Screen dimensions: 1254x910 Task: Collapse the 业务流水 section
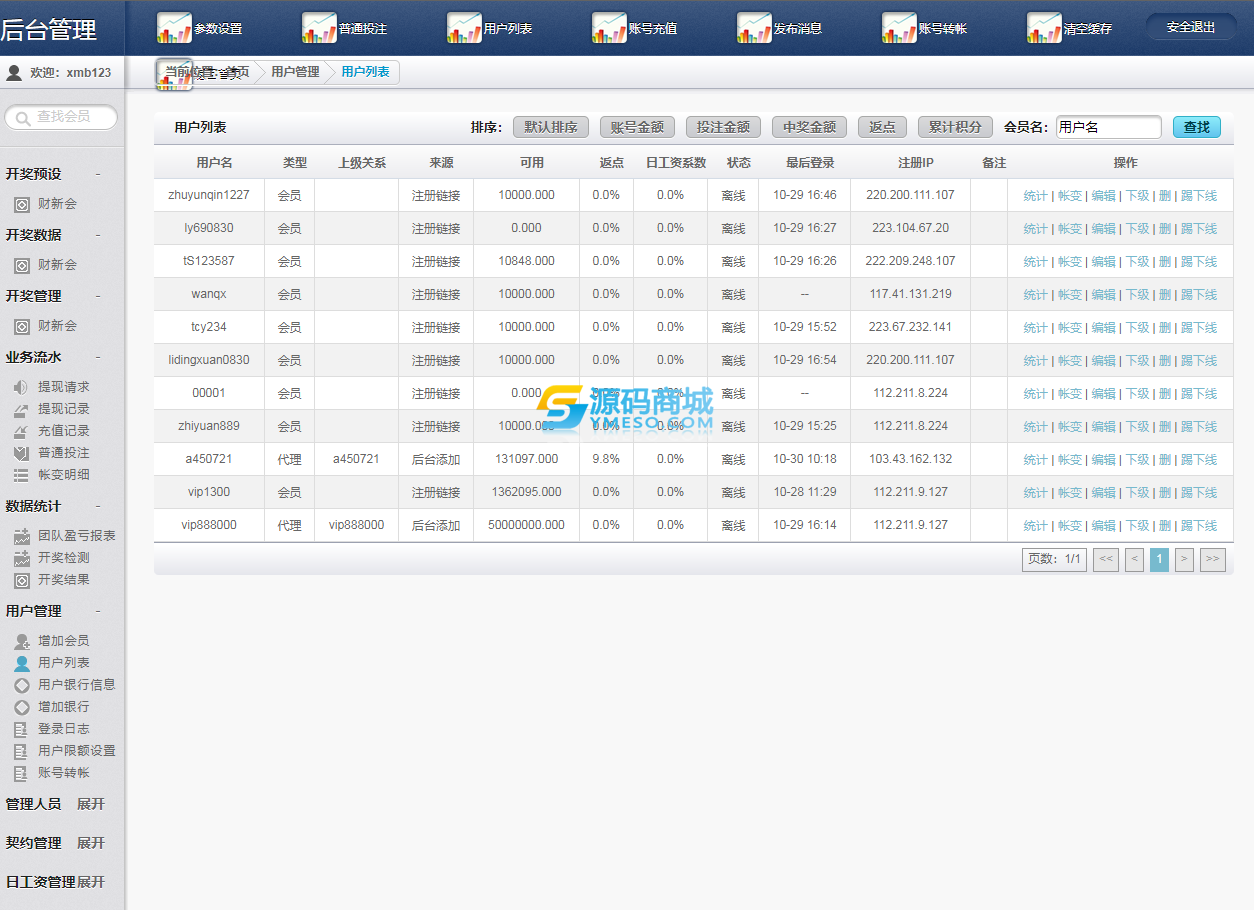click(x=98, y=357)
